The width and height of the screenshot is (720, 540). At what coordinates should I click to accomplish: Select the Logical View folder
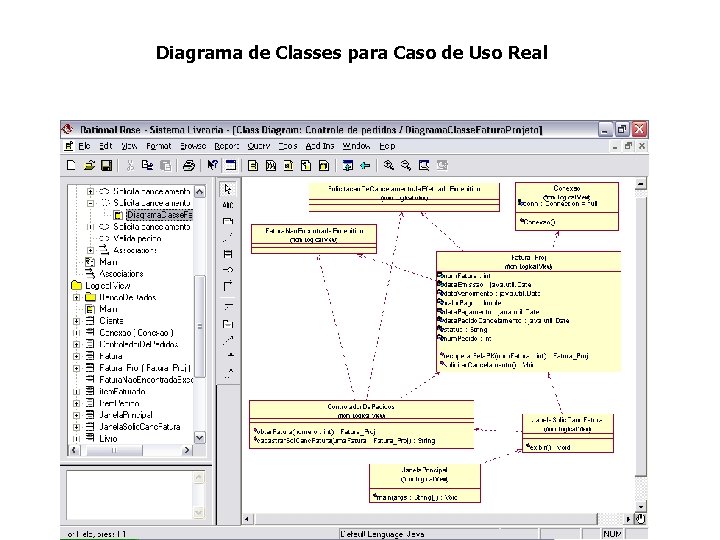tap(107, 286)
